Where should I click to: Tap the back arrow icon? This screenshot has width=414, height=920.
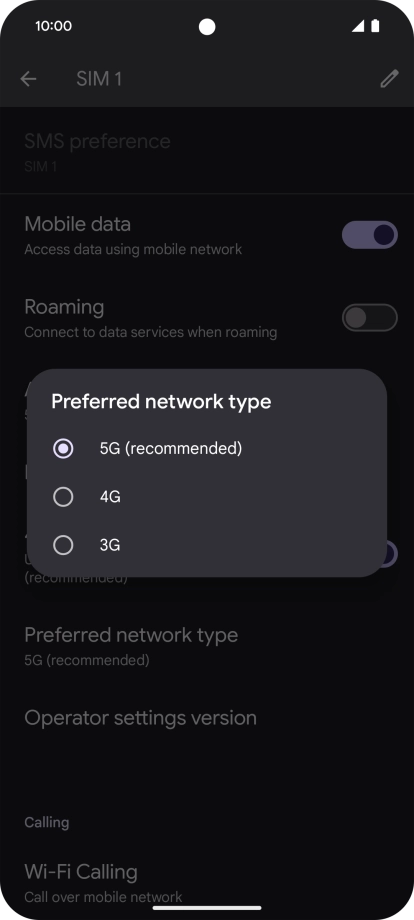coord(28,79)
